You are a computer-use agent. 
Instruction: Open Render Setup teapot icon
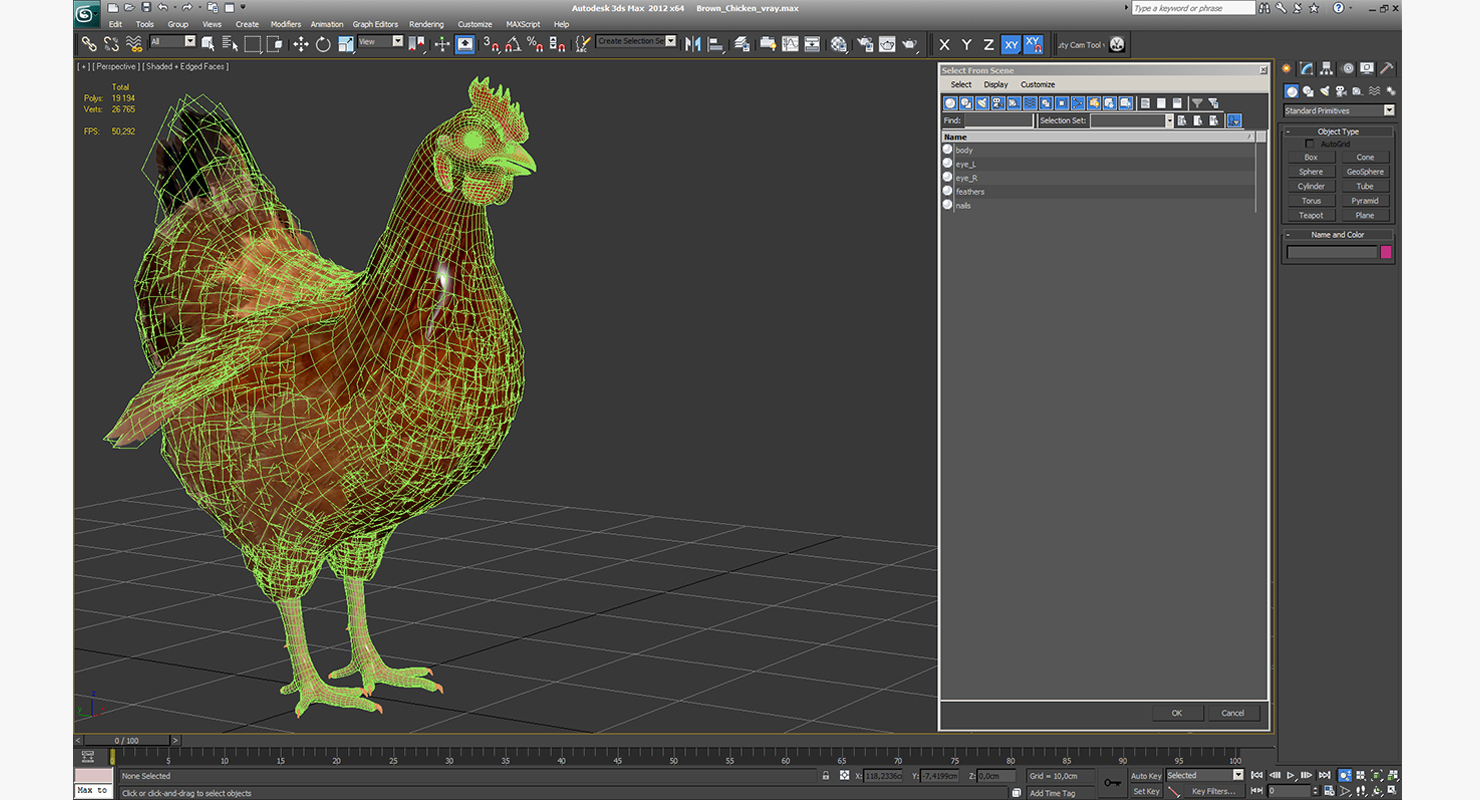(866, 44)
